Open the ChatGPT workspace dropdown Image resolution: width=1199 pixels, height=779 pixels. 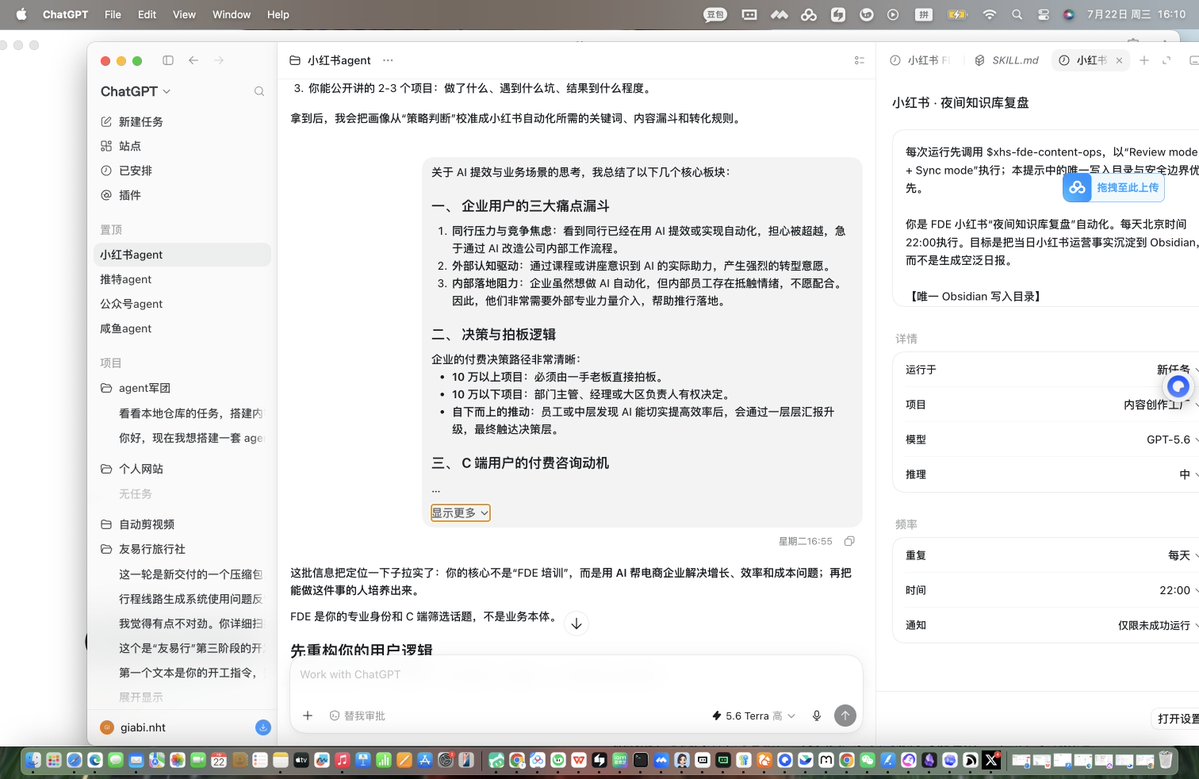[135, 91]
